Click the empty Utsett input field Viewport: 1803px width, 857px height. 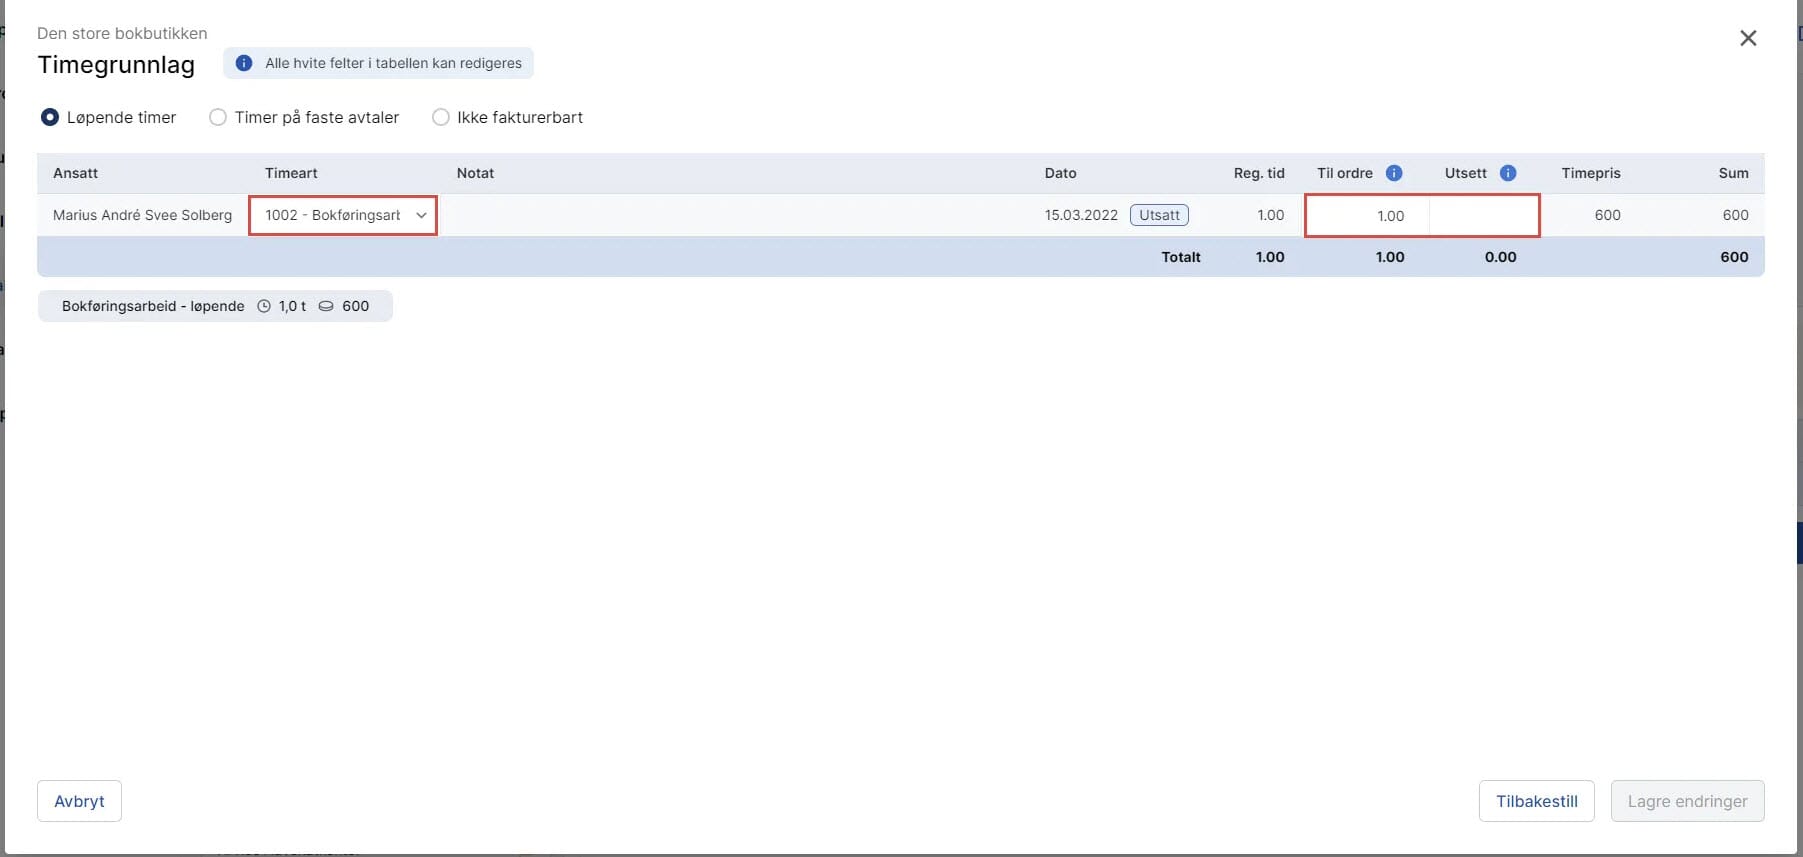pos(1483,216)
